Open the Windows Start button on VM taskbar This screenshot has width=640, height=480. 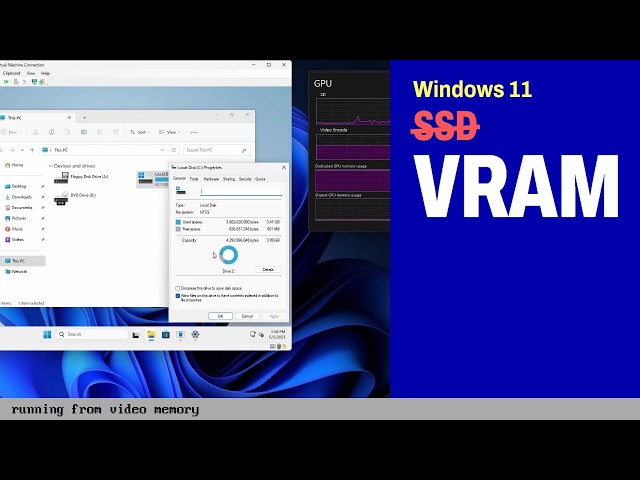(x=47, y=335)
